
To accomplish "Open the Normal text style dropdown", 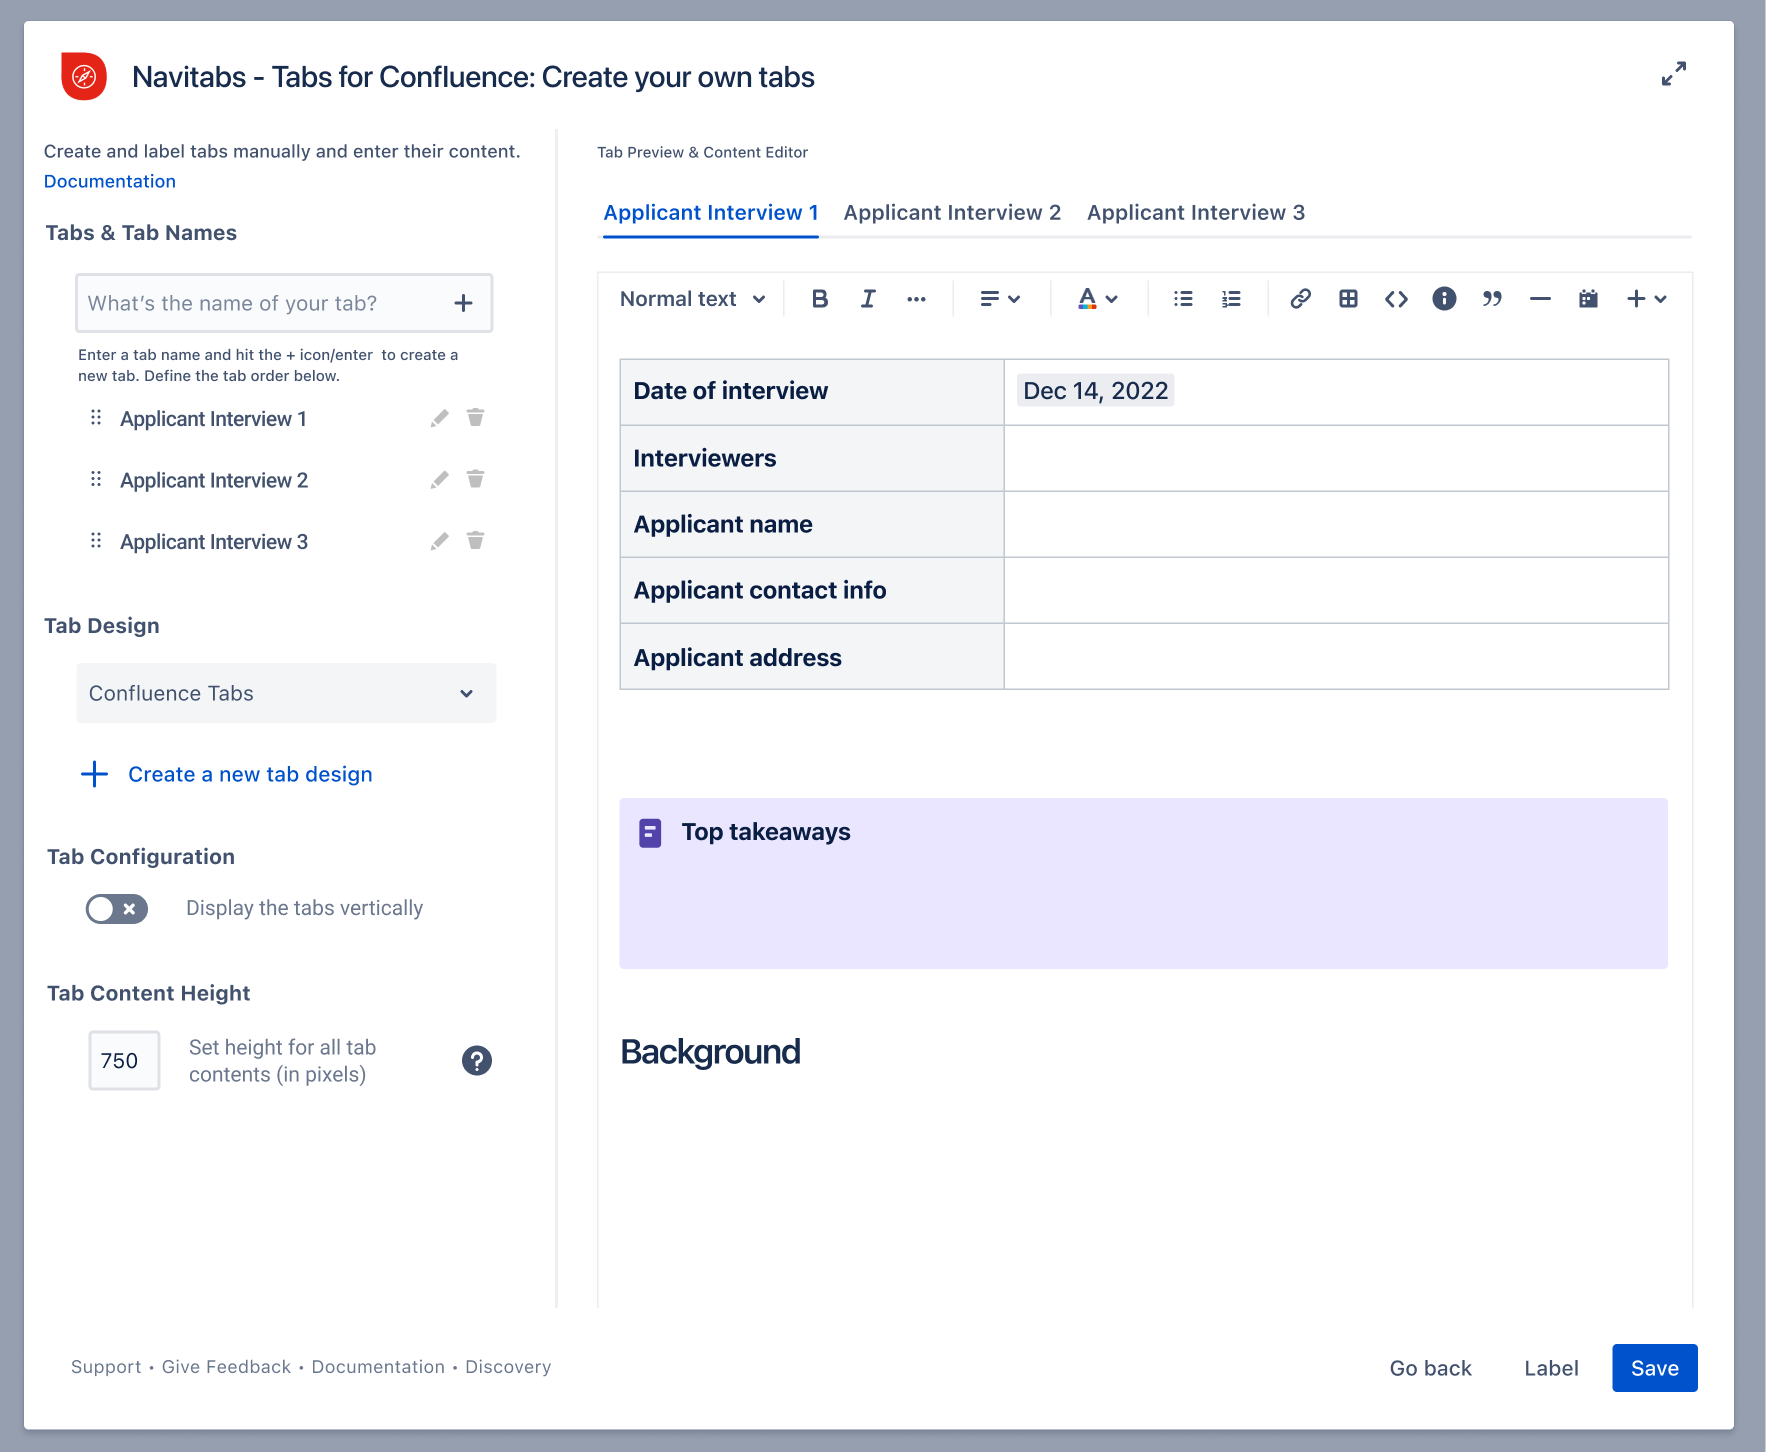I will 692,299.
